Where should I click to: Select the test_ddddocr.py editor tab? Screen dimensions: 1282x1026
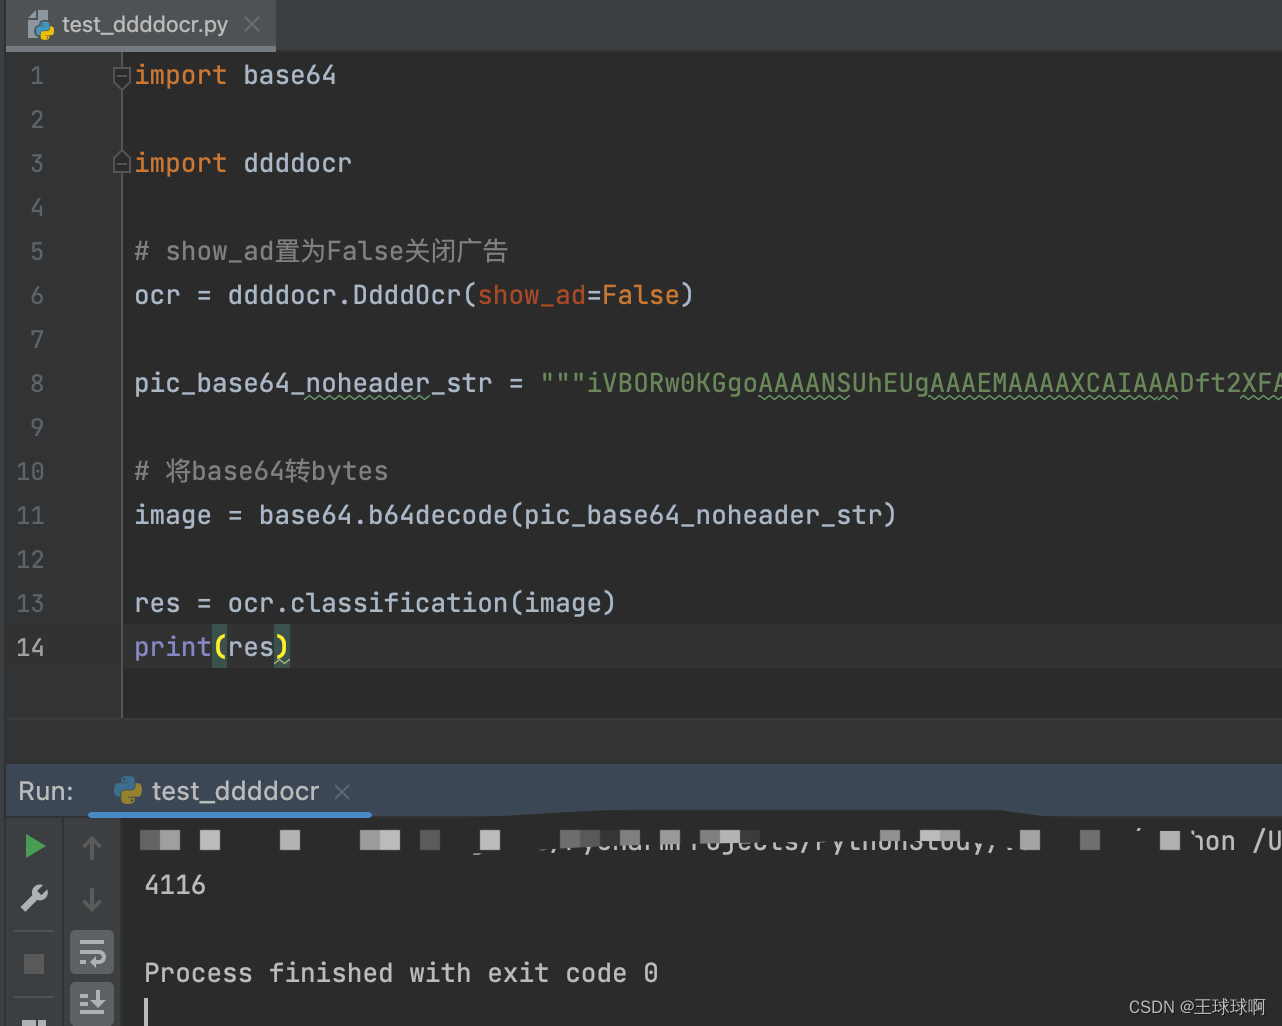141,25
